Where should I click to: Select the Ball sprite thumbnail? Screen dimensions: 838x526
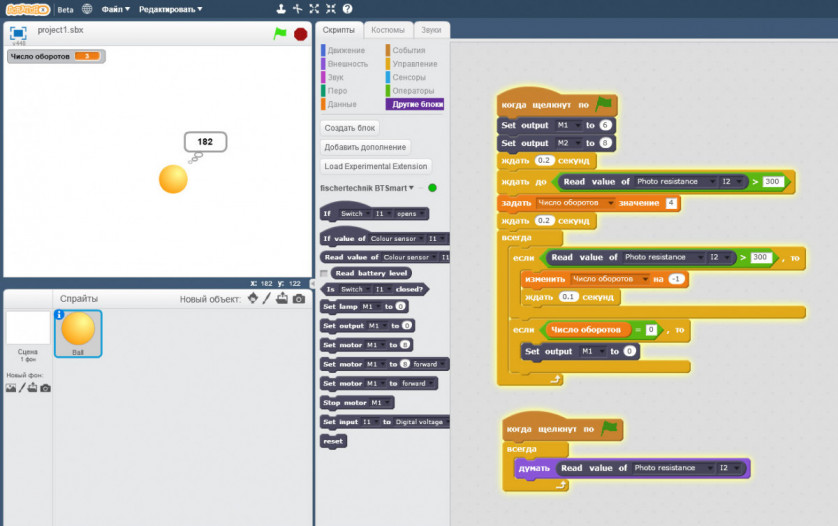(x=78, y=334)
